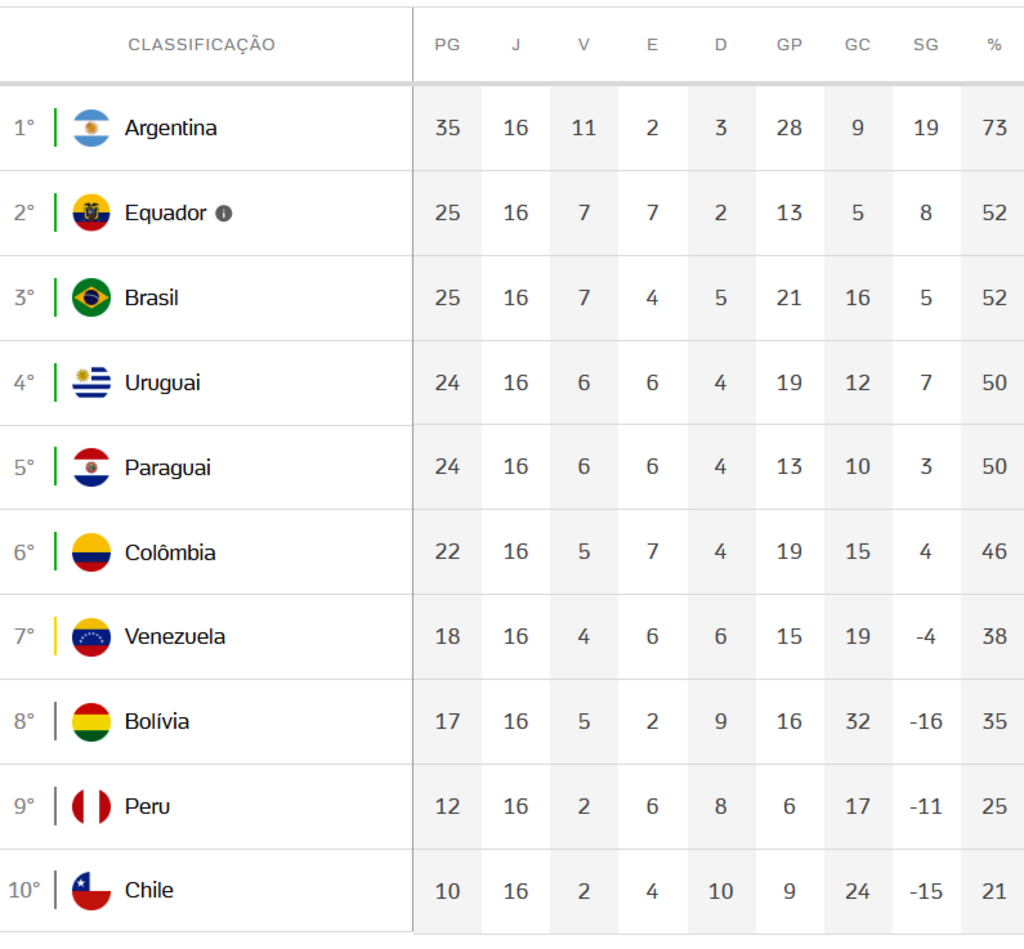
Task: Open the info icon next to Equador
Action: 224,214
